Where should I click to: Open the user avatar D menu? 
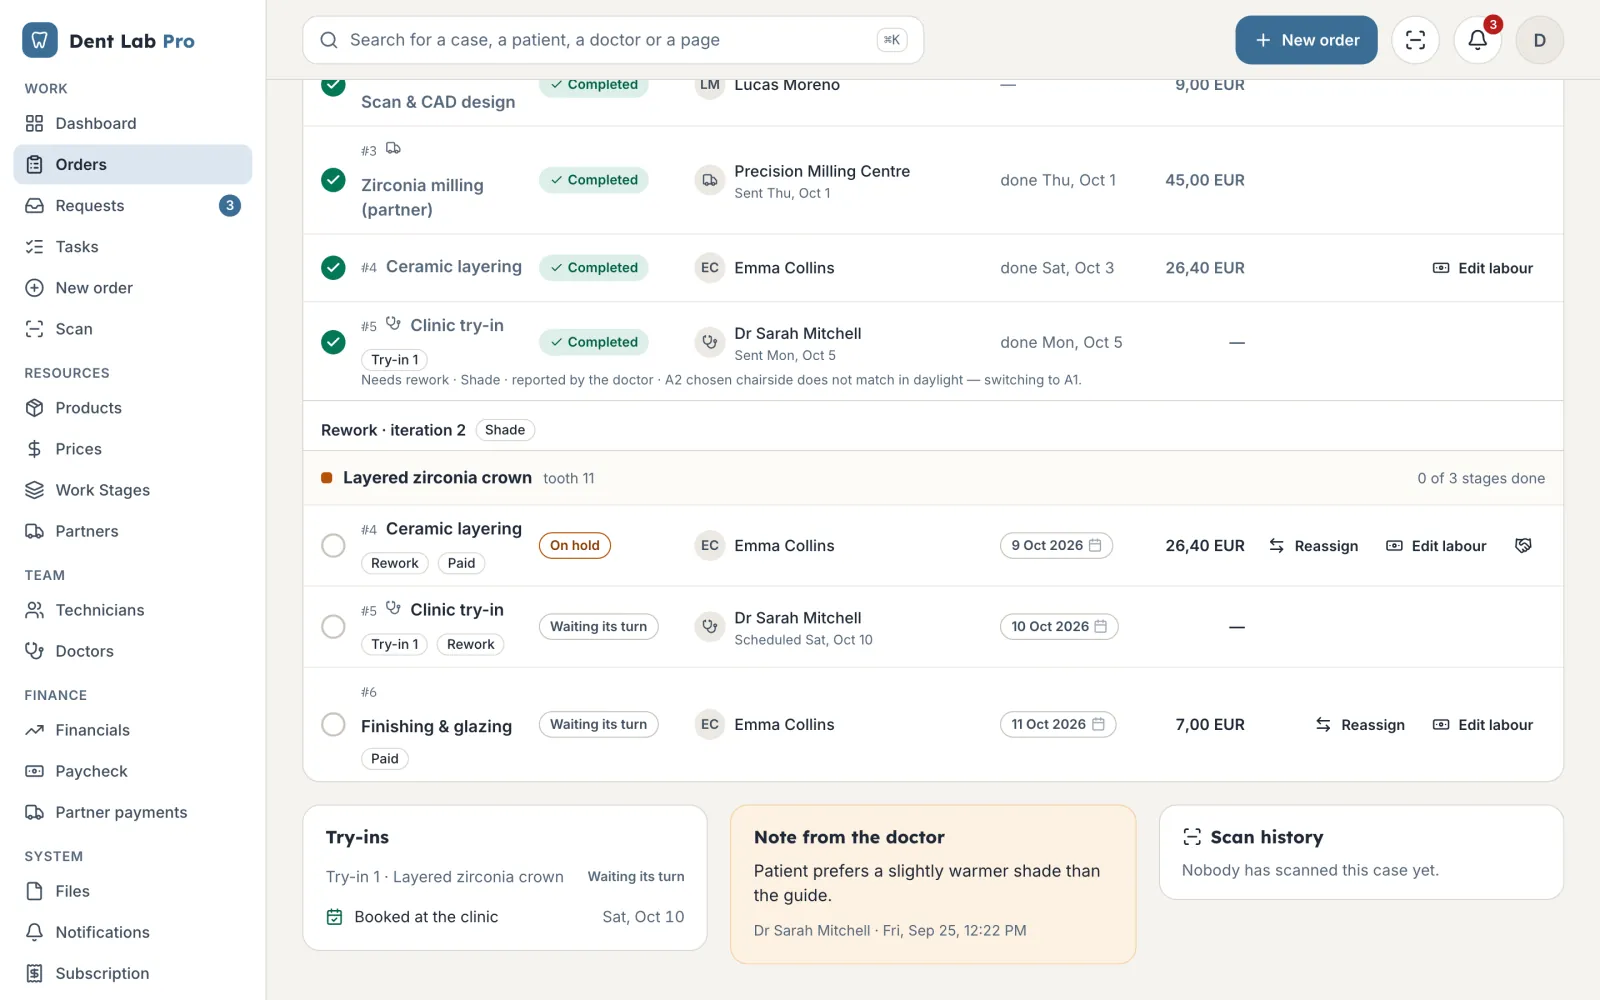[1539, 40]
